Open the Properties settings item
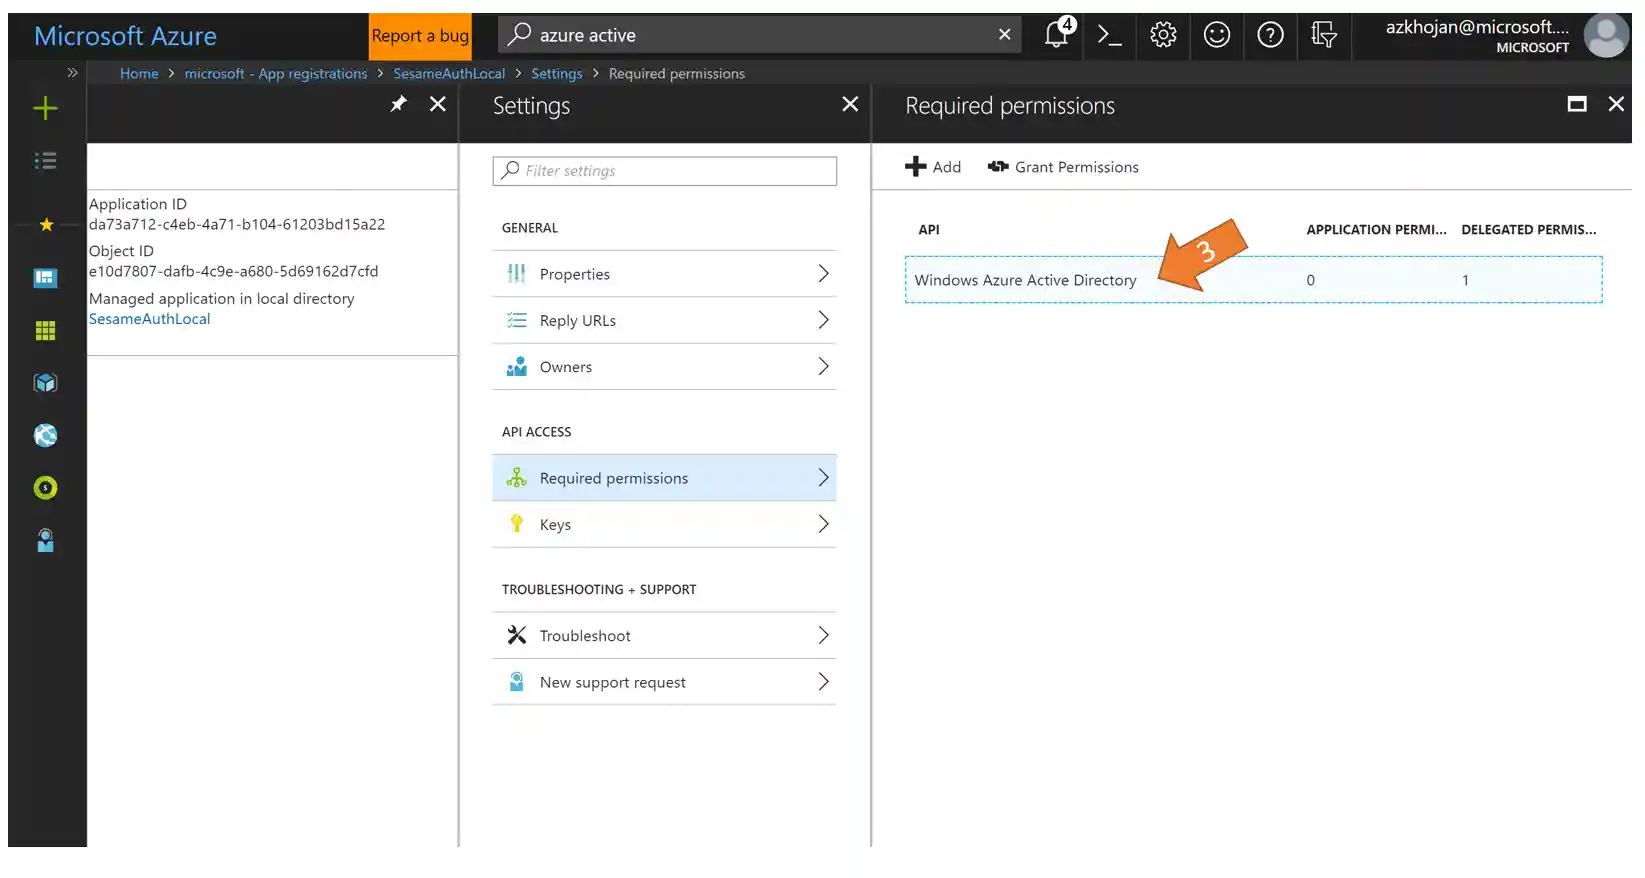1645x878 pixels. 665,274
